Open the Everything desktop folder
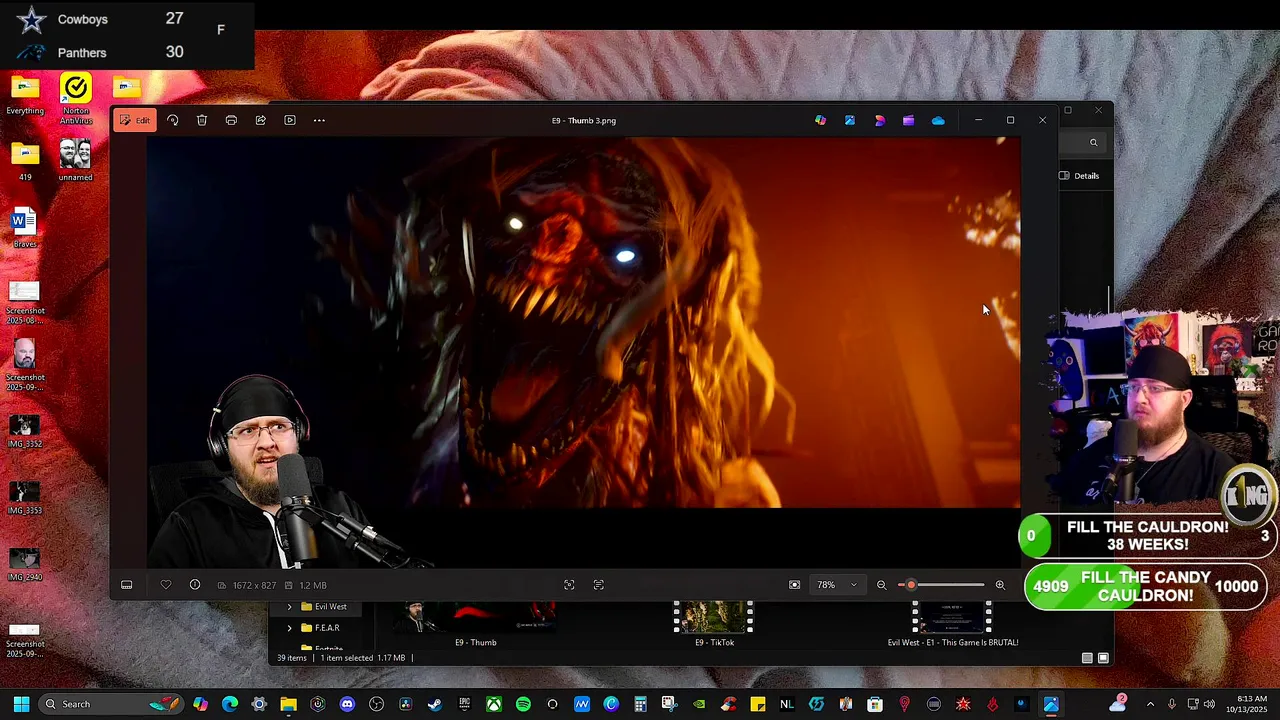The height and width of the screenshot is (720, 1280). 25,96
